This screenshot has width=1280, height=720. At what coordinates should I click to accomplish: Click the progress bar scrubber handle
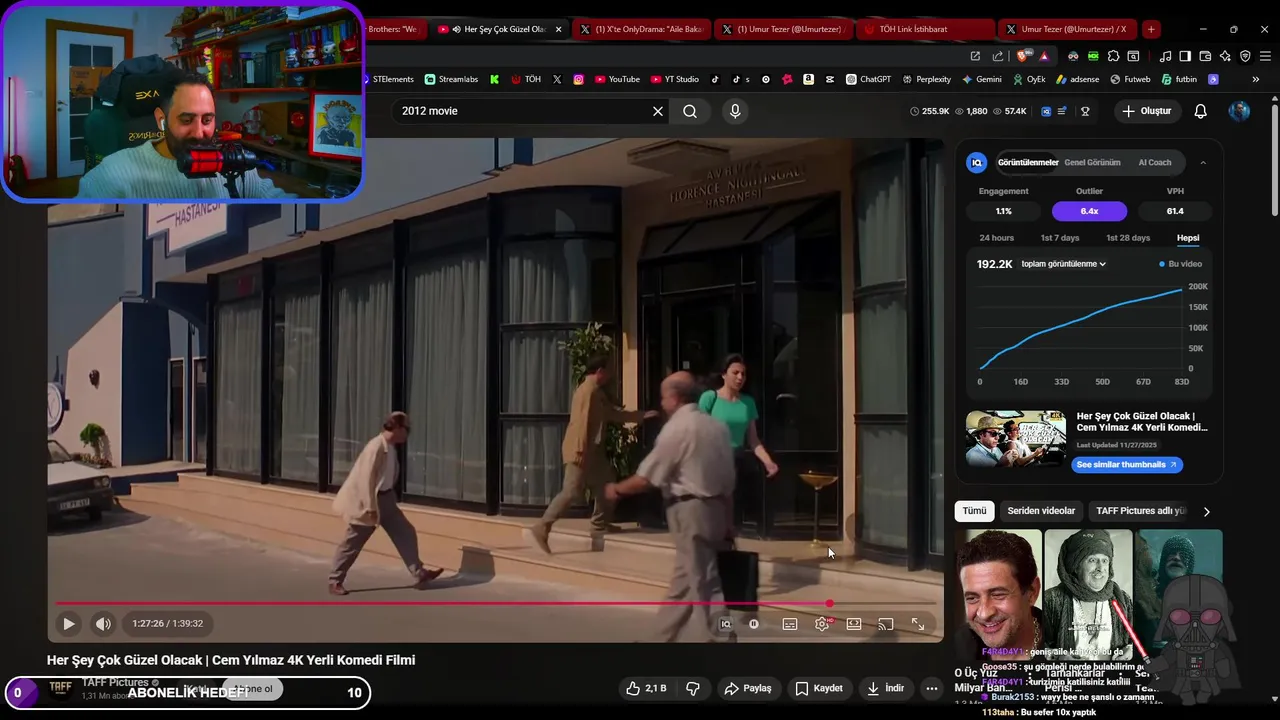tap(829, 603)
